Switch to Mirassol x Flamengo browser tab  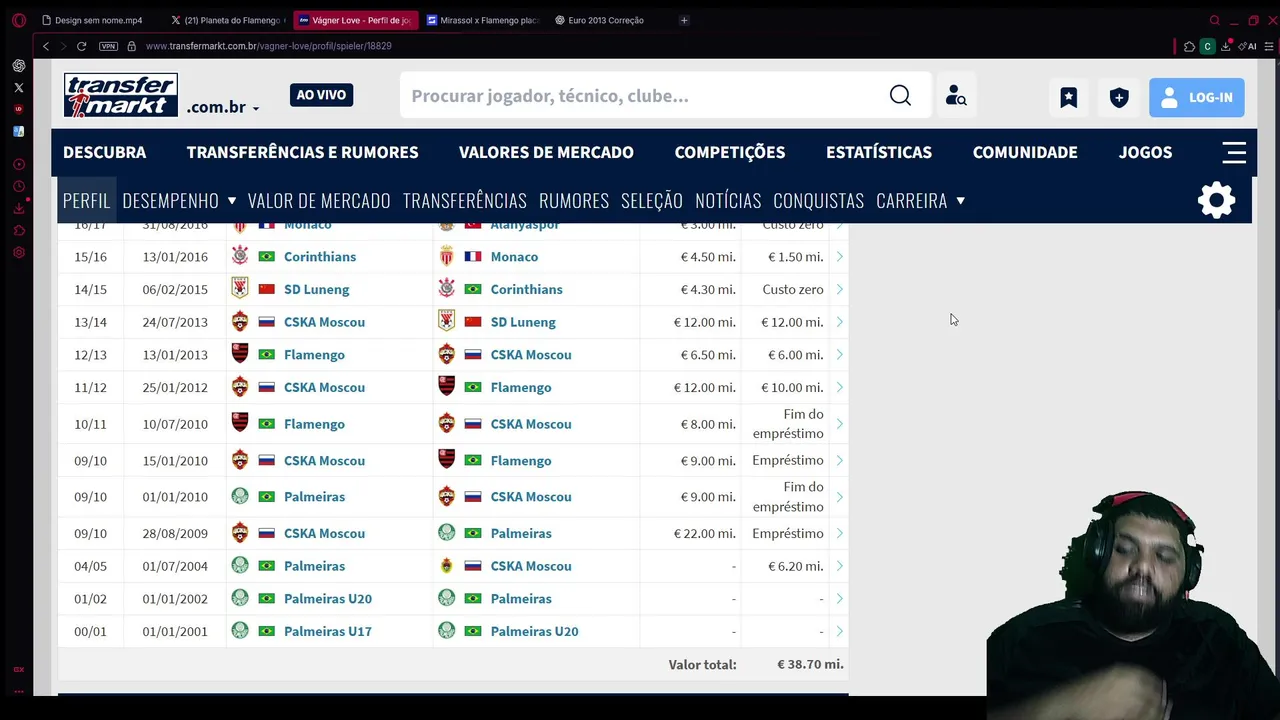483,20
